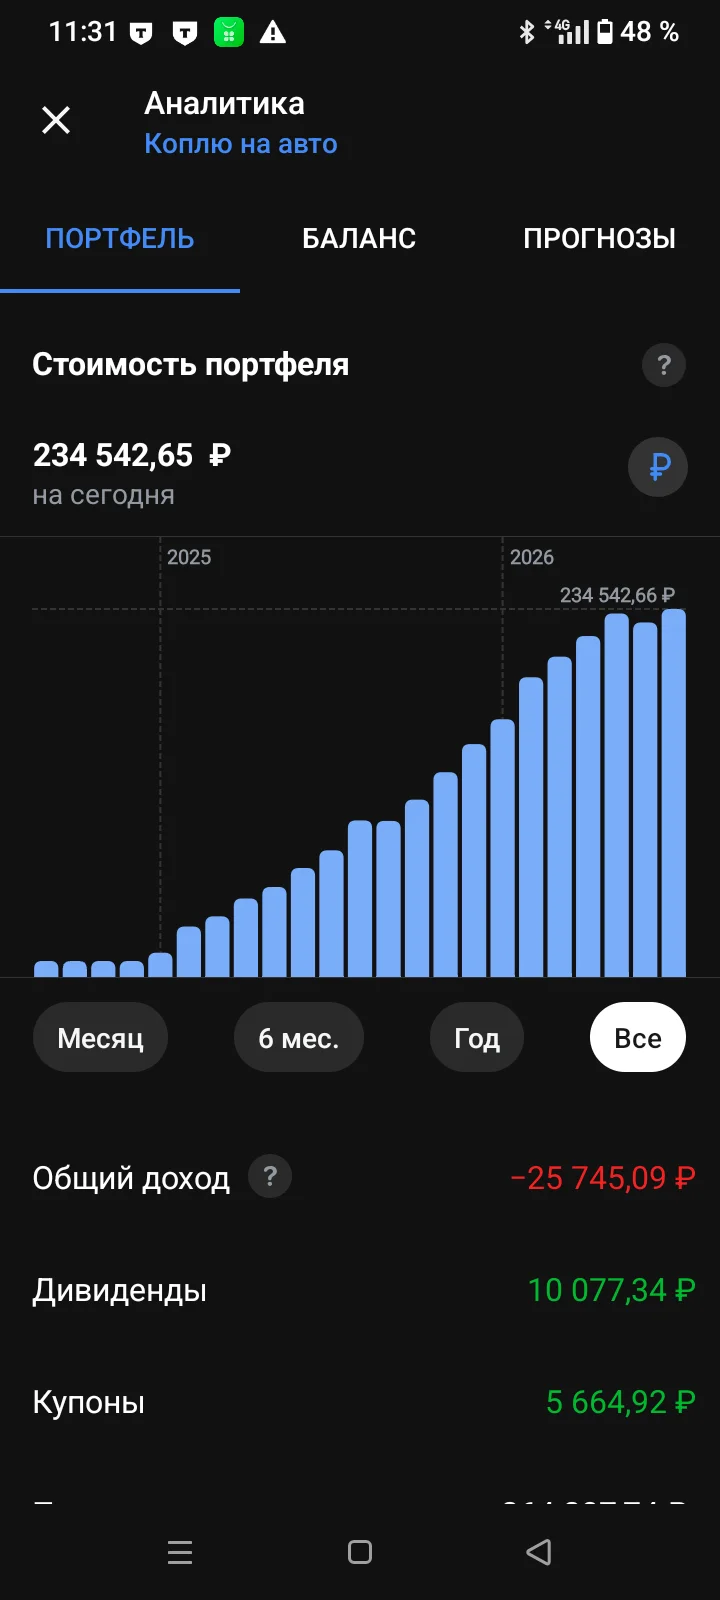Tap the chart bar at 2026 marker

(503, 848)
